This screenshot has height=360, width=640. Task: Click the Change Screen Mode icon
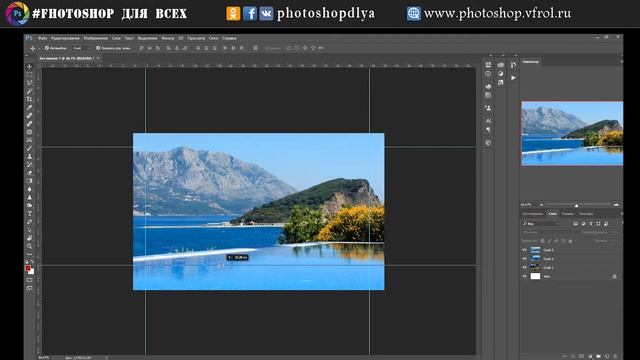[29, 288]
